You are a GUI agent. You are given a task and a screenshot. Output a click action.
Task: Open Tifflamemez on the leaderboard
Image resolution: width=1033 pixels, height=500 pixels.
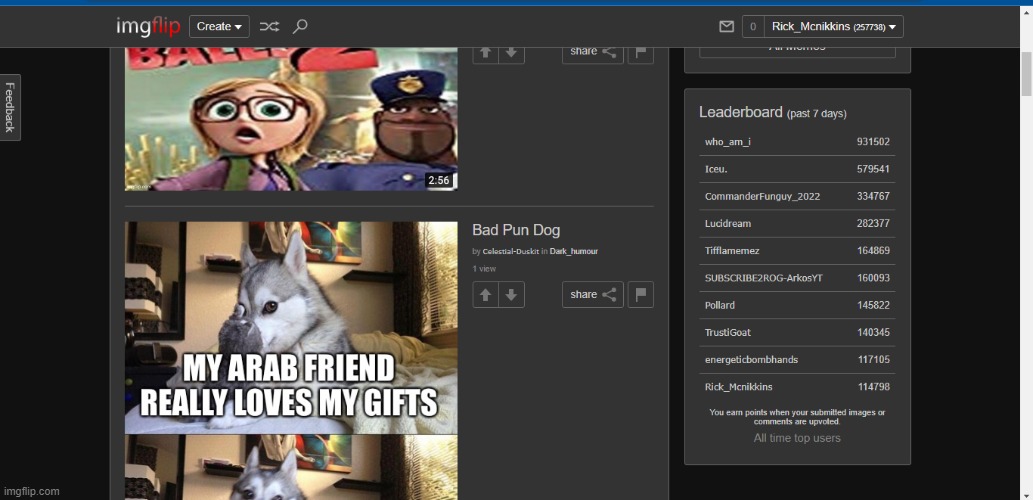click(733, 250)
